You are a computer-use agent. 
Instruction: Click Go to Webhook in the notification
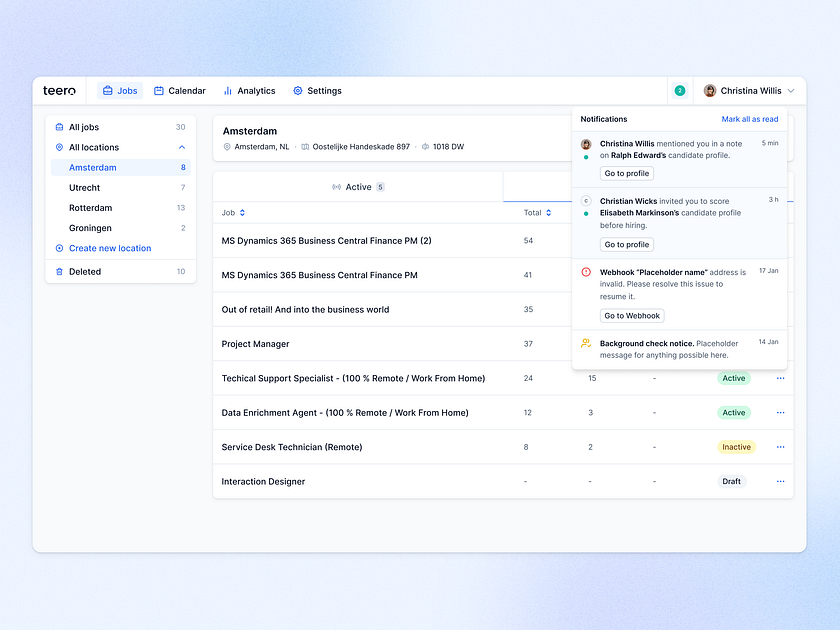coord(631,315)
